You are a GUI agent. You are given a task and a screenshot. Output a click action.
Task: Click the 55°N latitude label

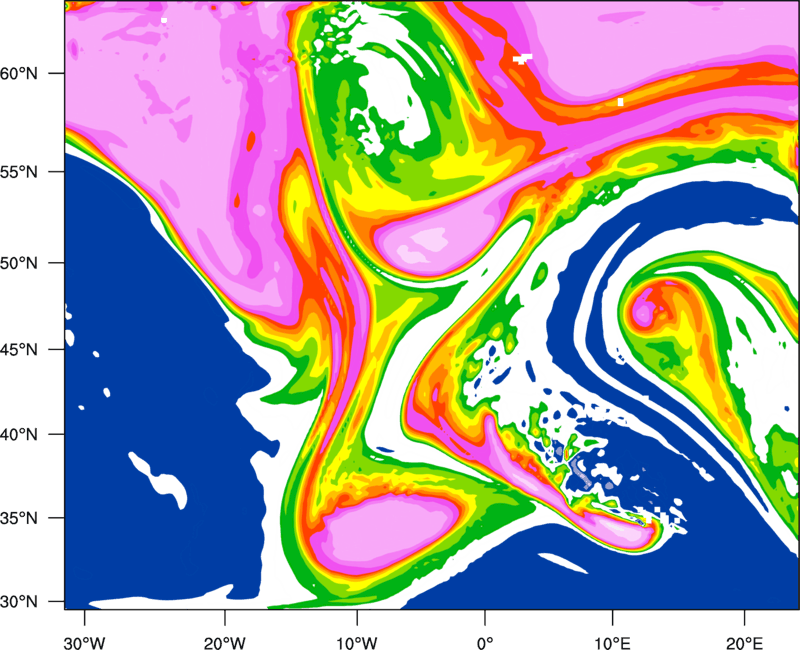coord(19,171)
